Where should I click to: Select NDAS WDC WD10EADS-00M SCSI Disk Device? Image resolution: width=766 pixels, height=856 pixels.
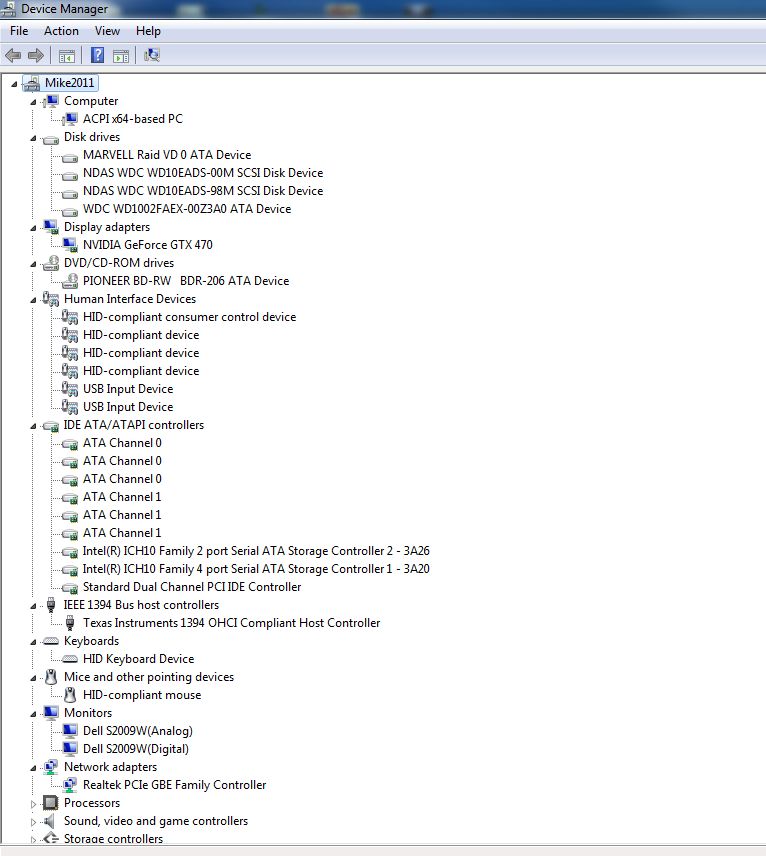[x=203, y=173]
